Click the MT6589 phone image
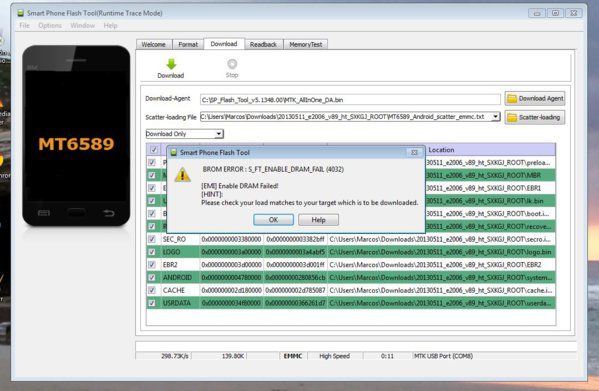The width and height of the screenshot is (599, 391). click(76, 136)
